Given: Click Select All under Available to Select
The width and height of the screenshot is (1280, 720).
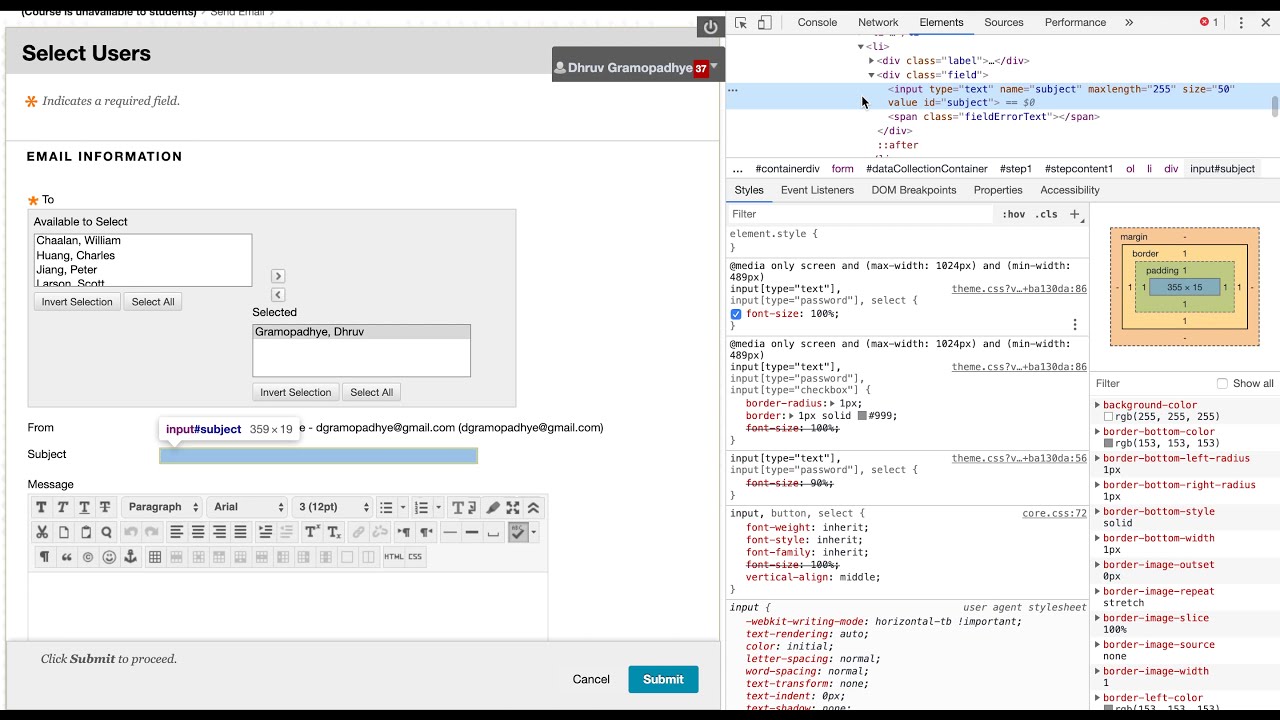Looking at the screenshot, I should [153, 302].
